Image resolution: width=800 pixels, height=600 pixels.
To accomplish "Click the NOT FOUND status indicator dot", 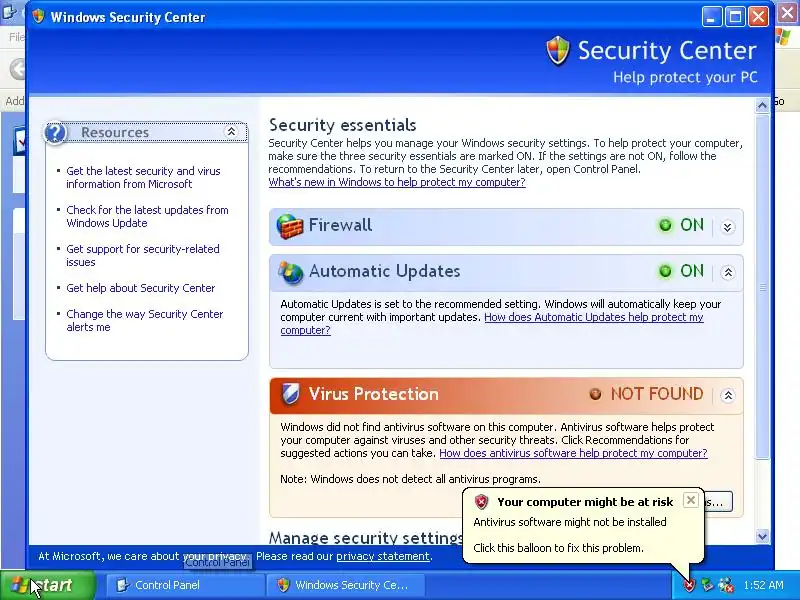I will [x=595, y=394].
